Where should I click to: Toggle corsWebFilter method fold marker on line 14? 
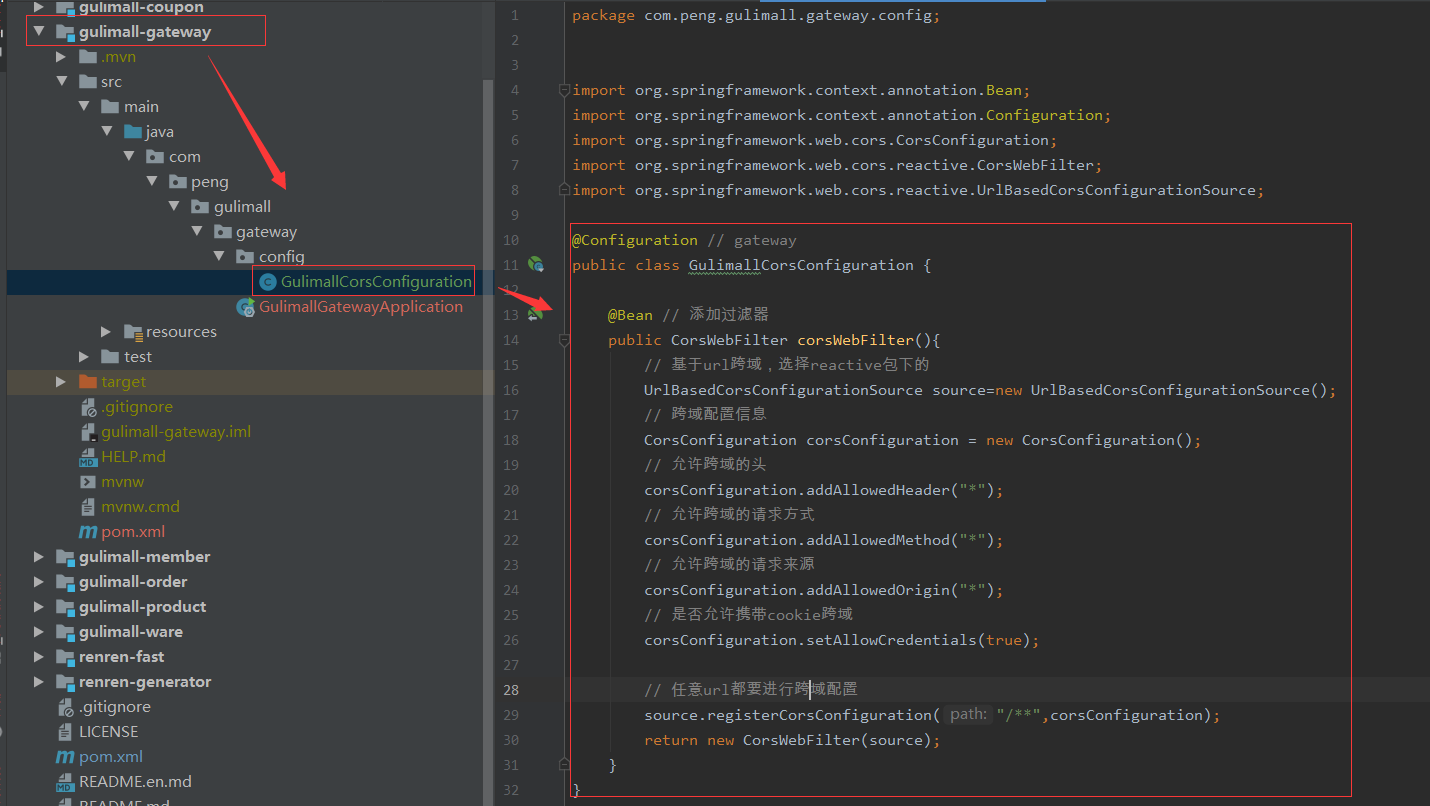point(564,340)
